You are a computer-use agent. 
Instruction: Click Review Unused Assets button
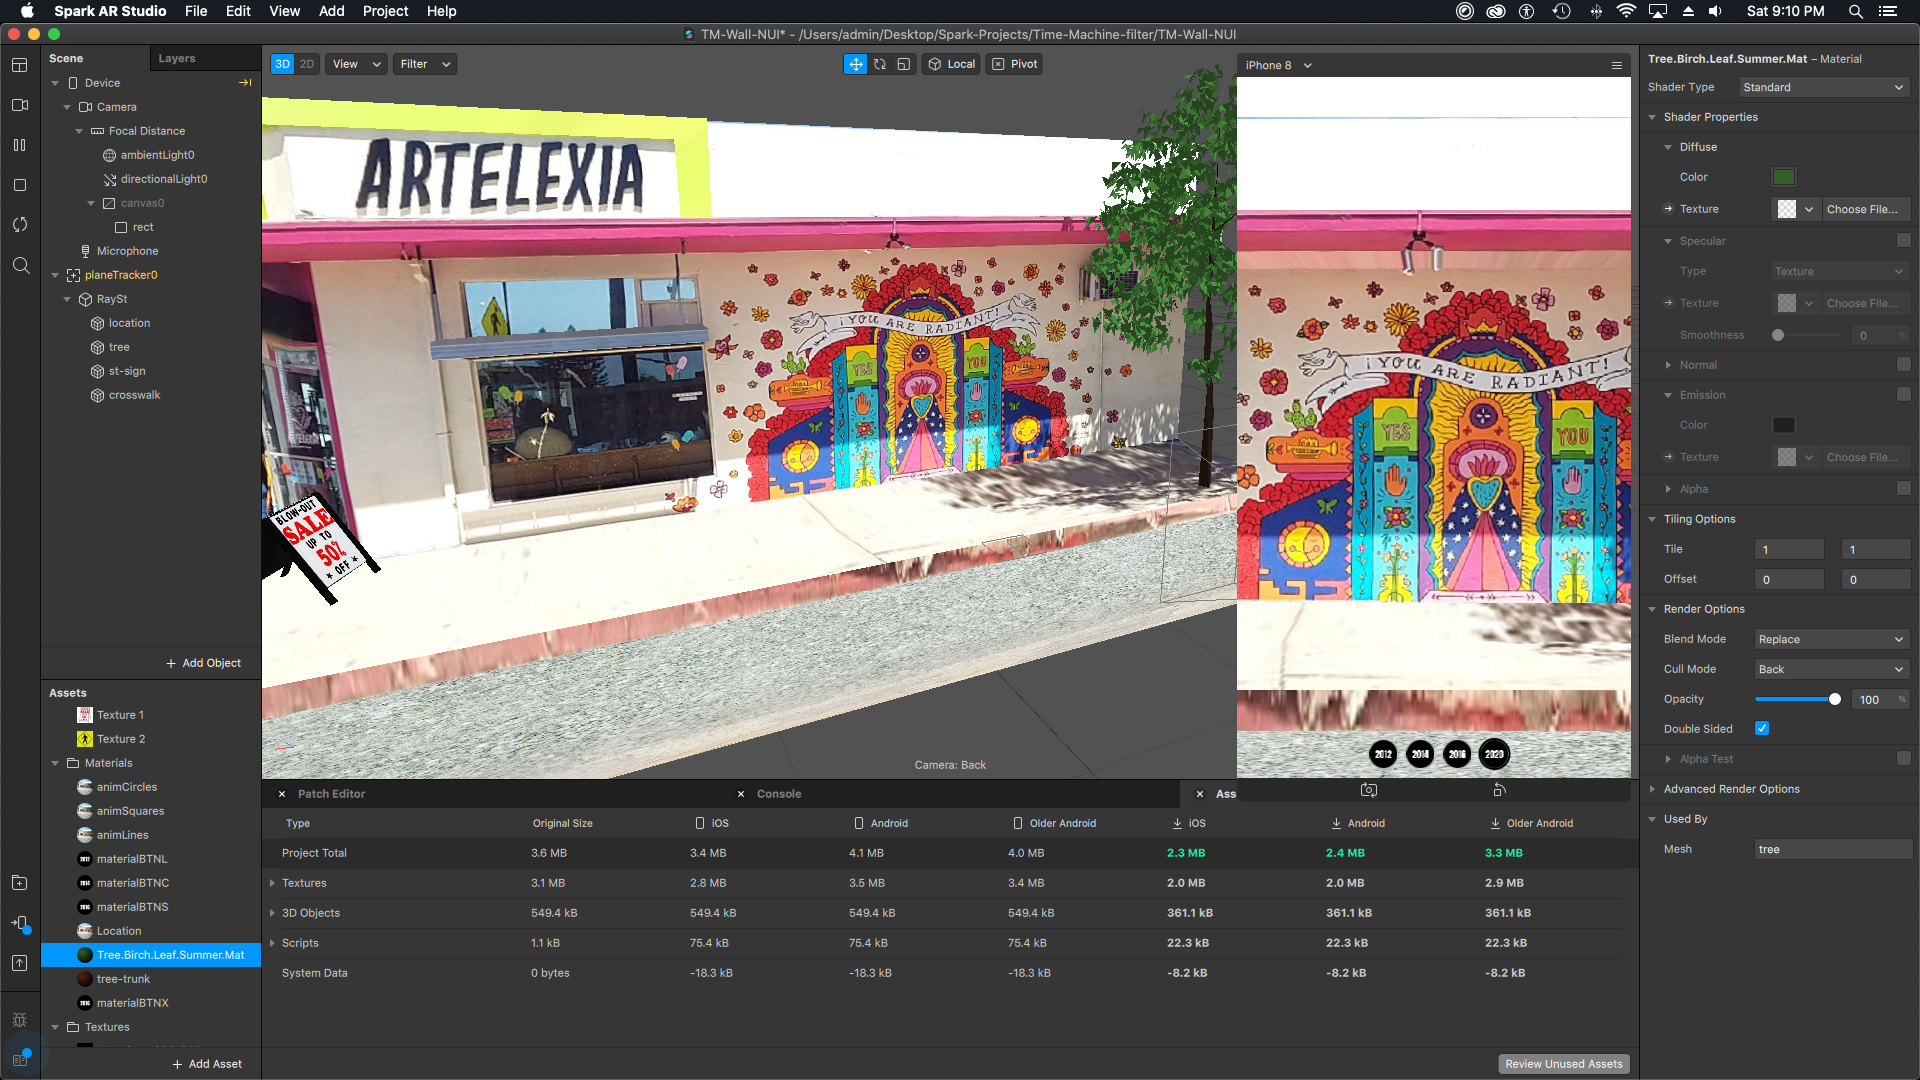click(1564, 1064)
